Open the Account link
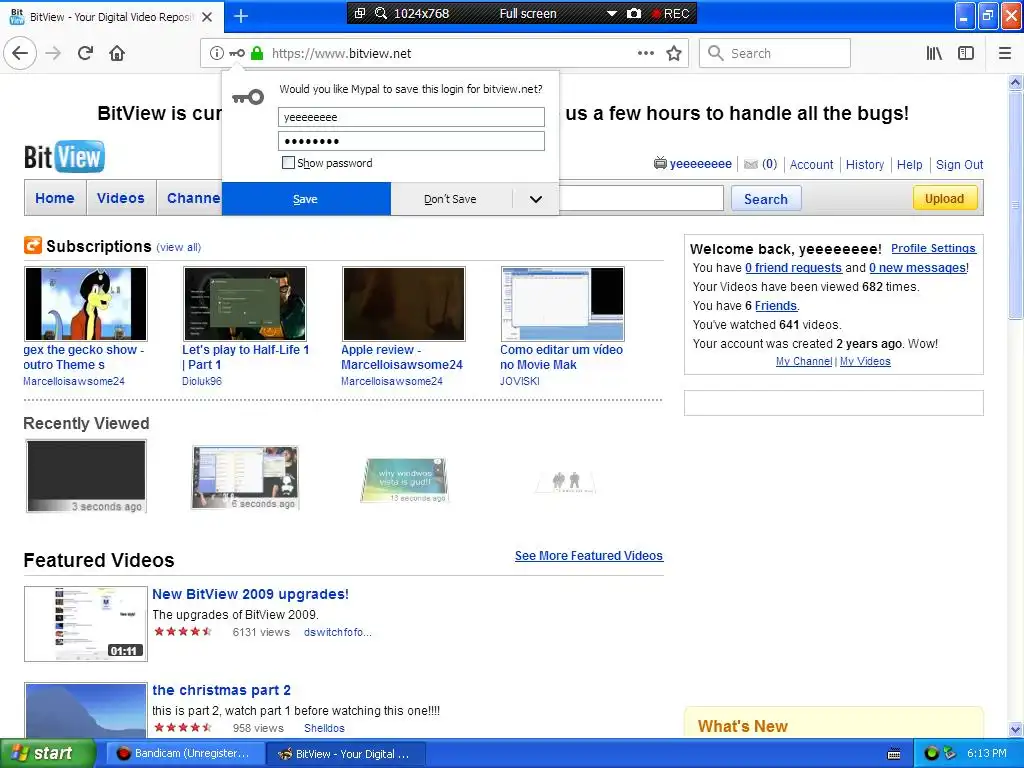This screenshot has height=768, width=1024. pos(811,165)
